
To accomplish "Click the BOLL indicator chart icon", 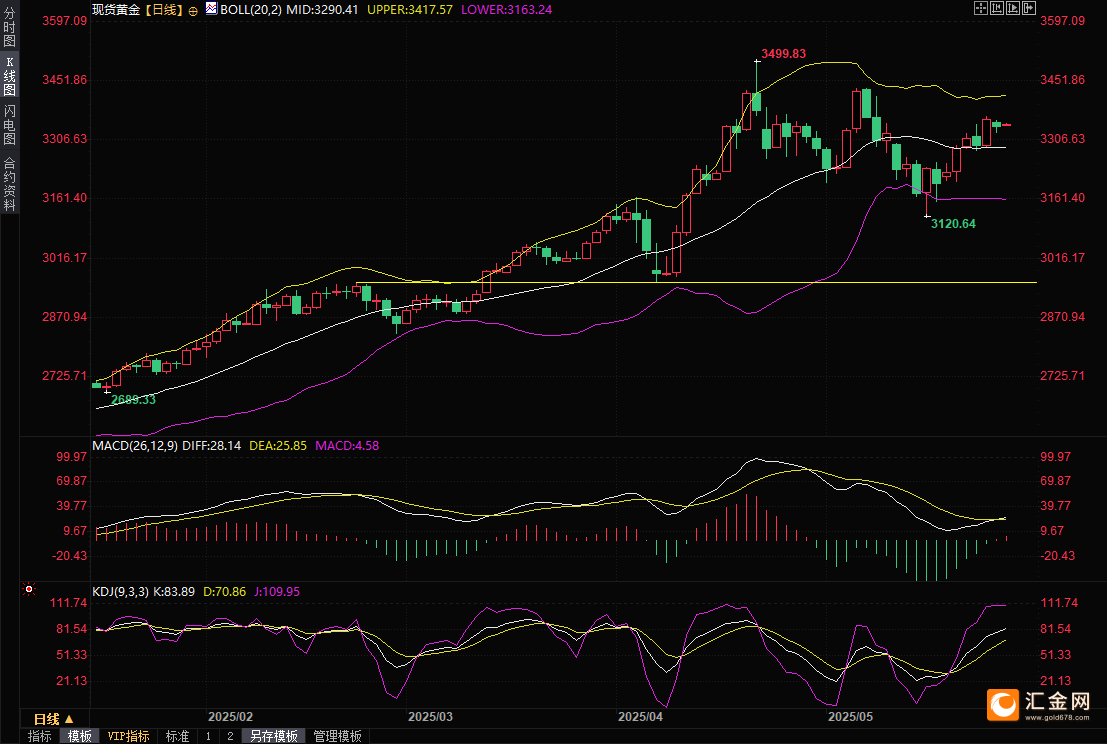I will coord(210,9).
